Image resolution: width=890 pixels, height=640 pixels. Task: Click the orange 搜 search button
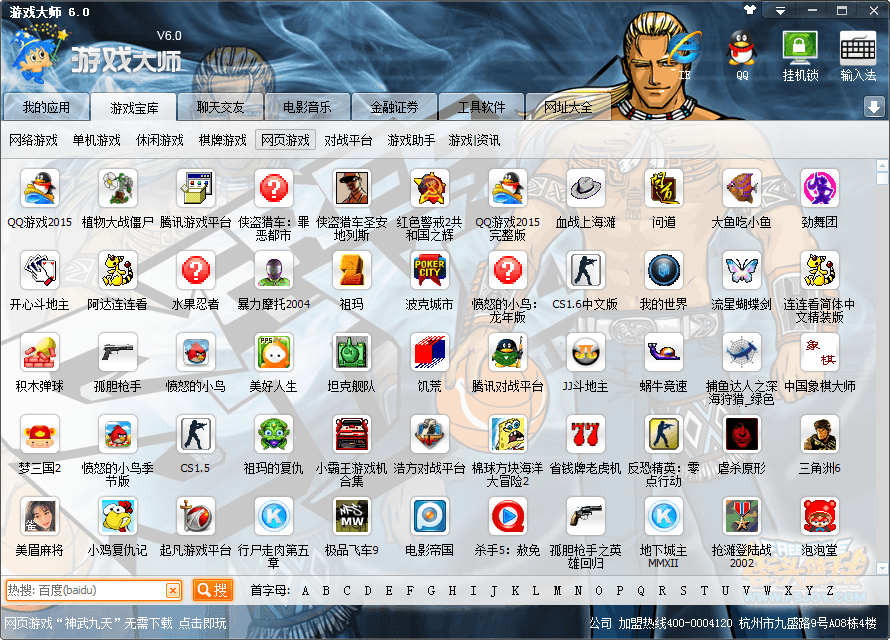click(x=213, y=591)
